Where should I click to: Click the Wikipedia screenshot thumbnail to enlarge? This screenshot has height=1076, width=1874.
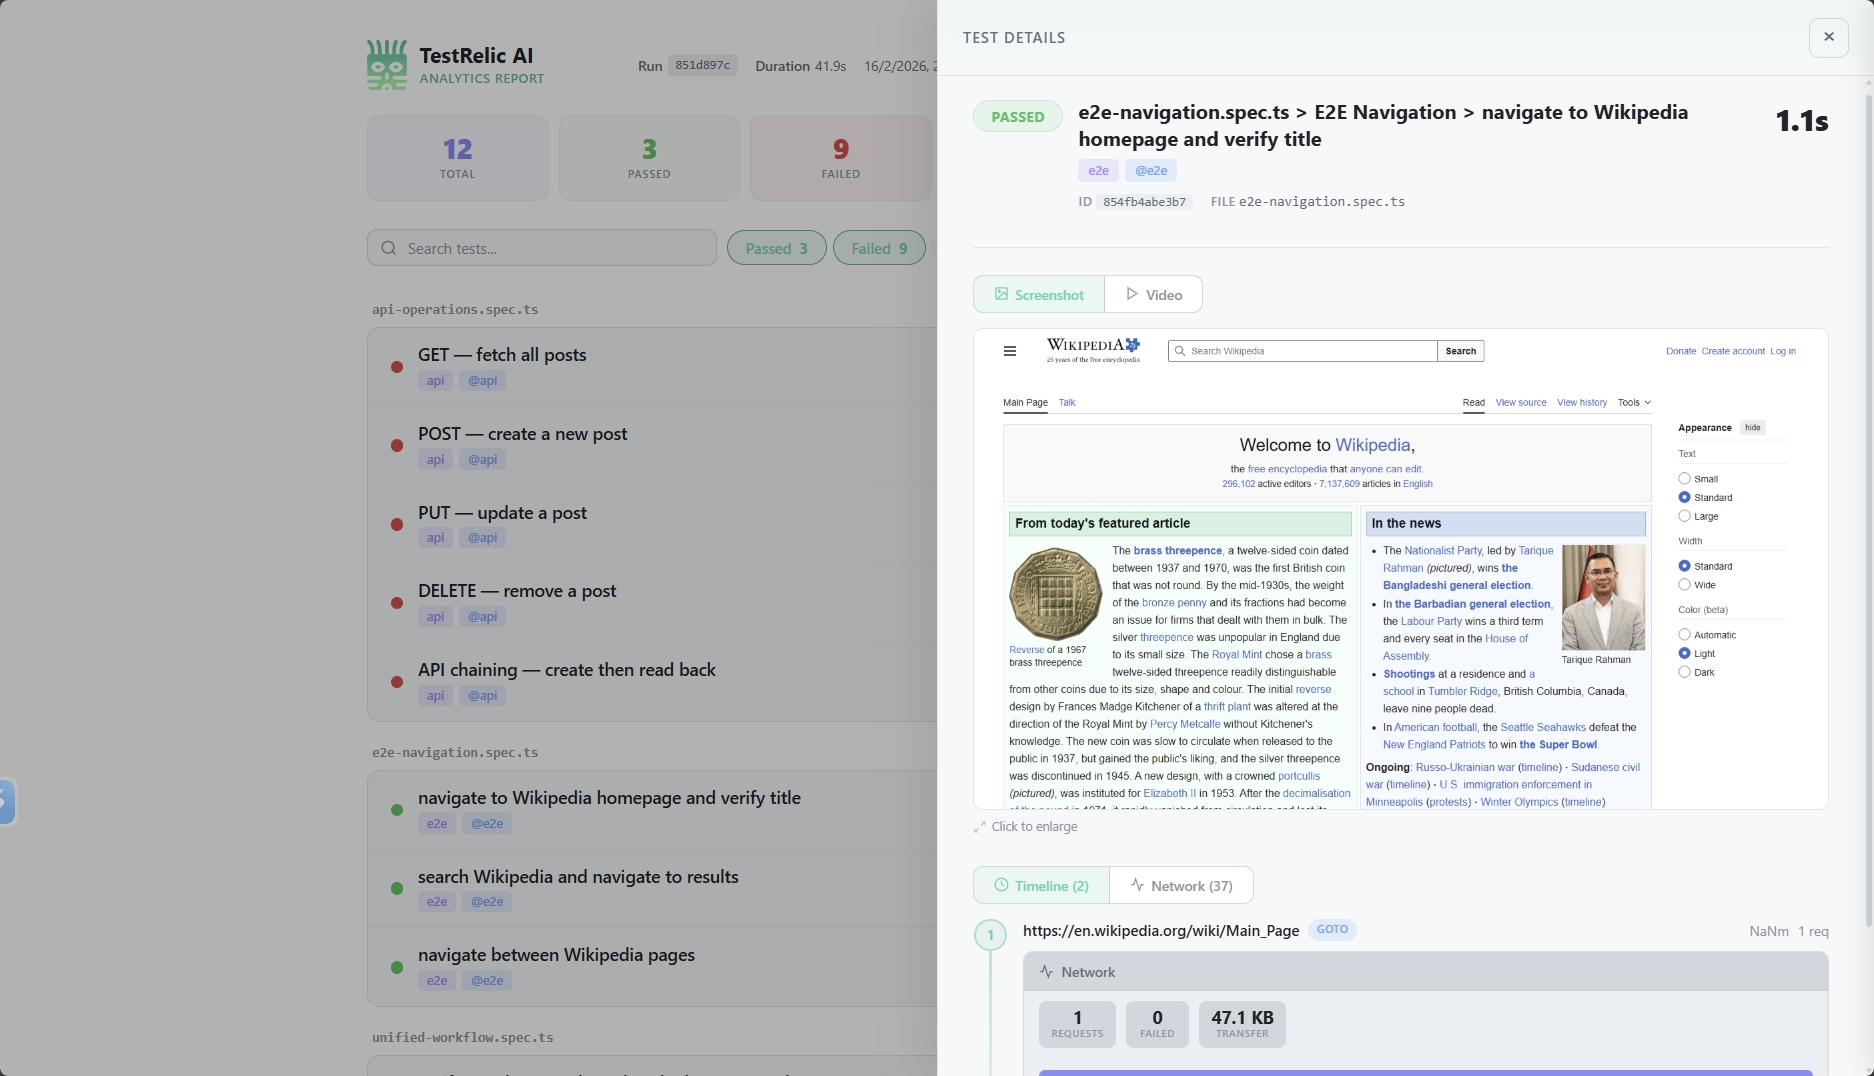click(x=1401, y=569)
